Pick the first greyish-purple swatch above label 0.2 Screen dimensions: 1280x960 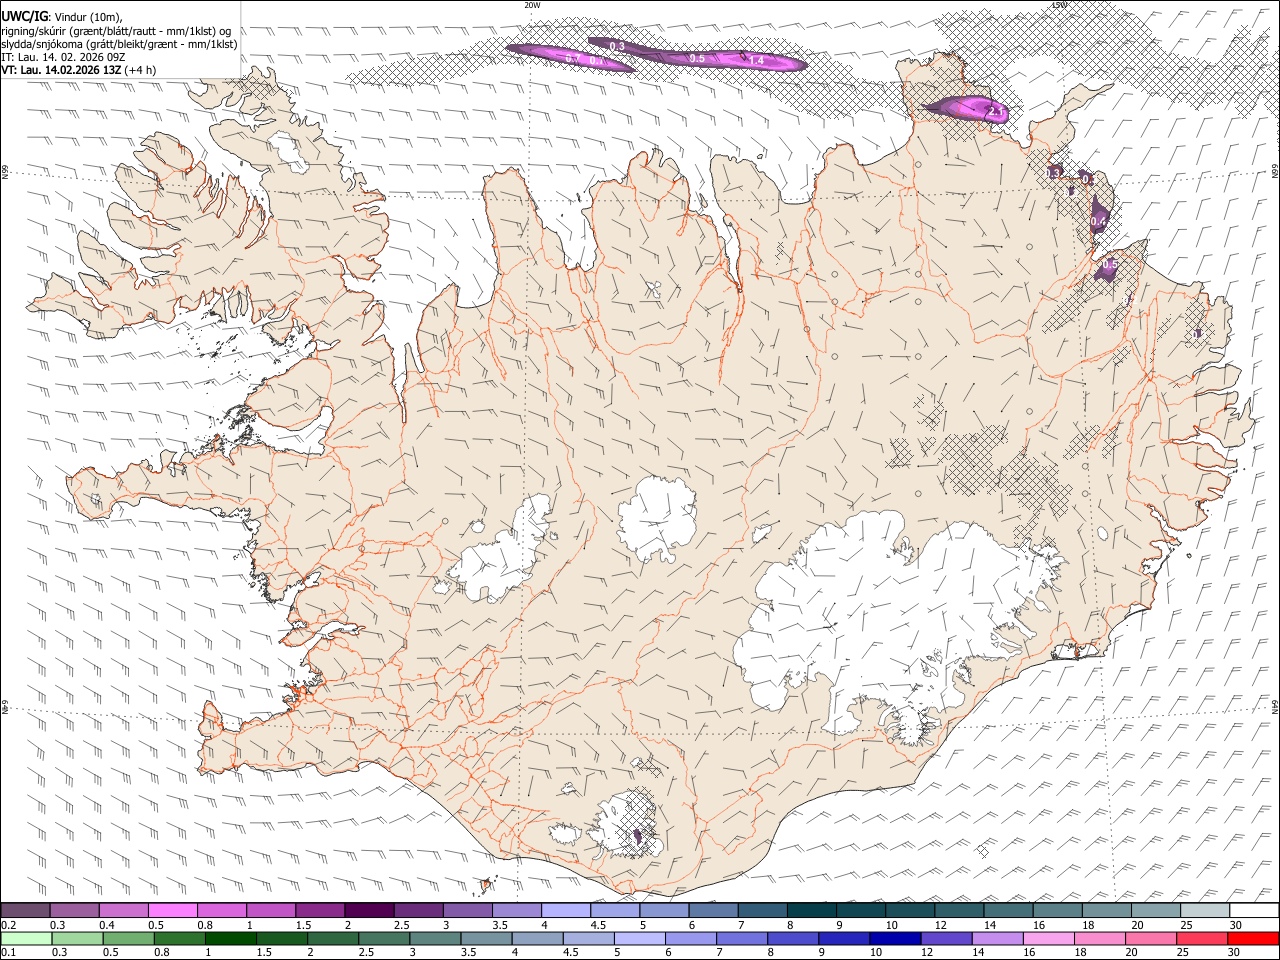coord(25,910)
